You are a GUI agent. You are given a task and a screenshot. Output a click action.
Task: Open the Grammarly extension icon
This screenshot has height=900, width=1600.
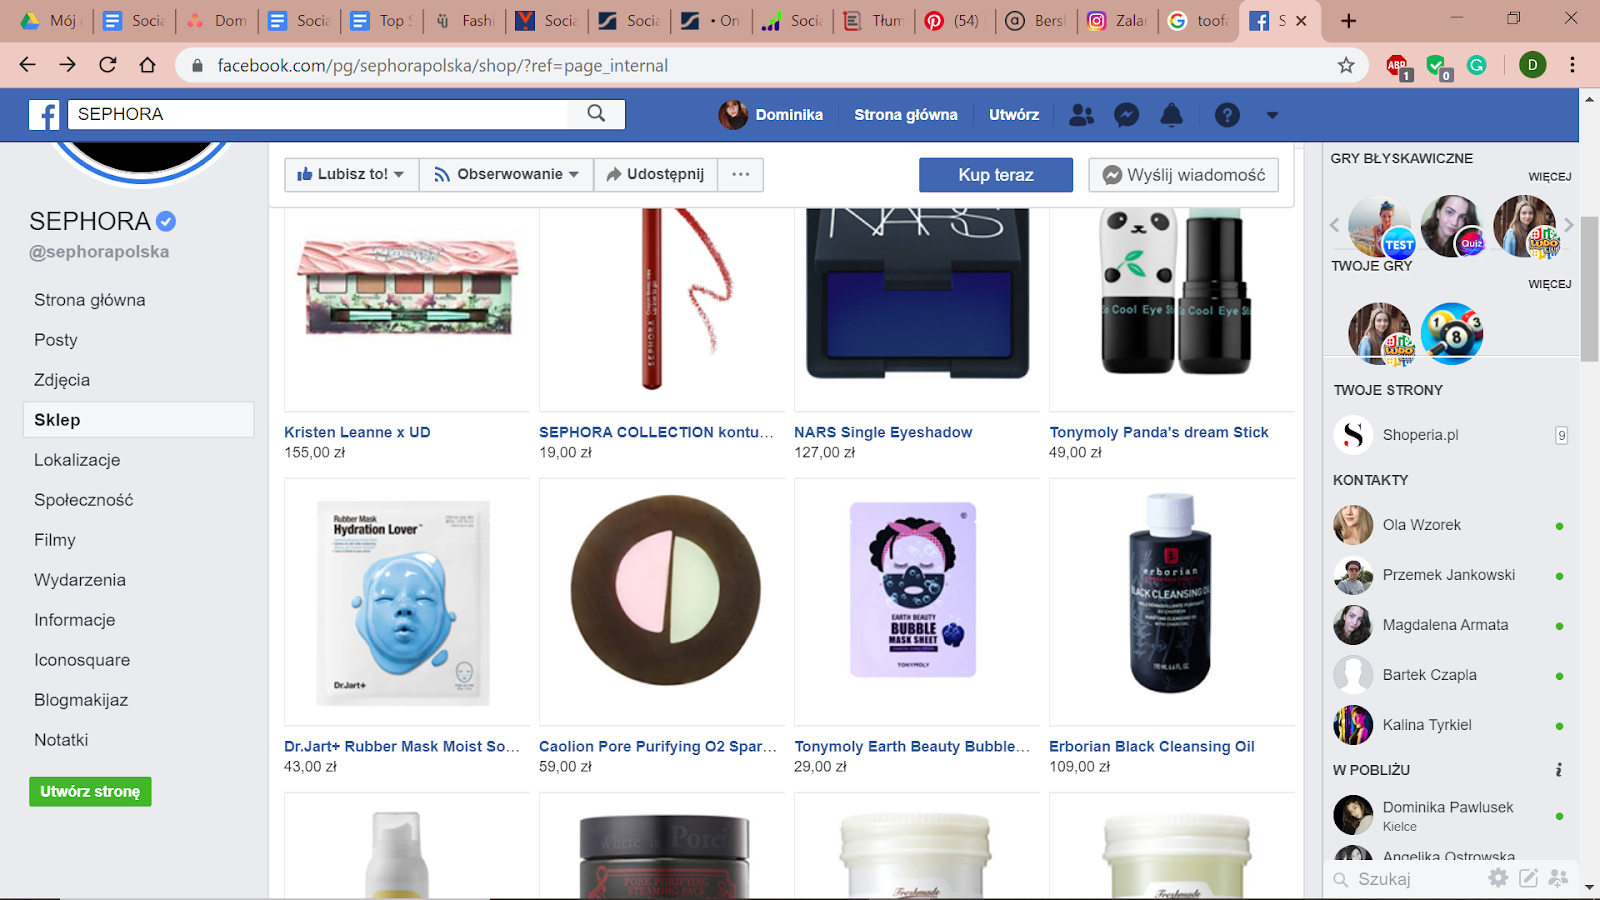(x=1476, y=65)
